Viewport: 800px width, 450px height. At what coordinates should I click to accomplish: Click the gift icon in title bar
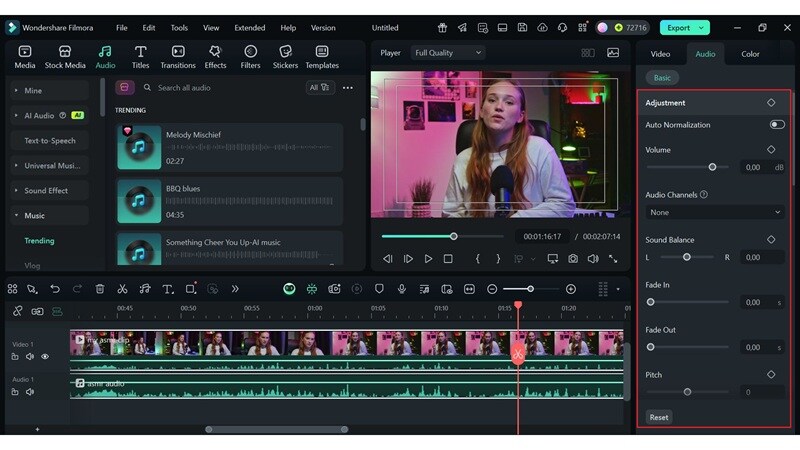coord(442,28)
